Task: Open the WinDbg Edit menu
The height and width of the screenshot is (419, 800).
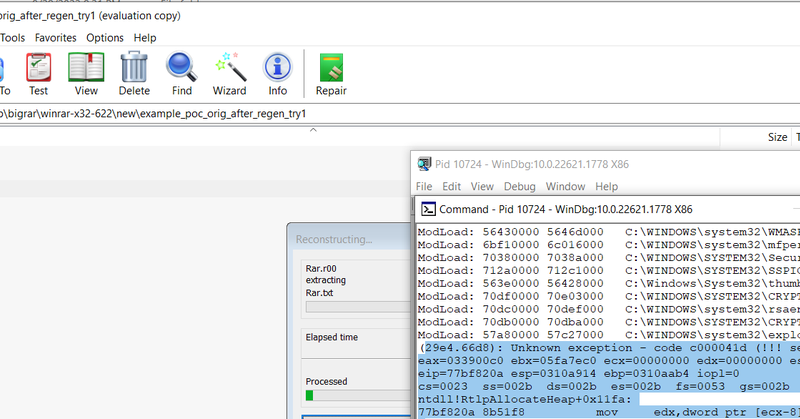Action: tap(452, 186)
